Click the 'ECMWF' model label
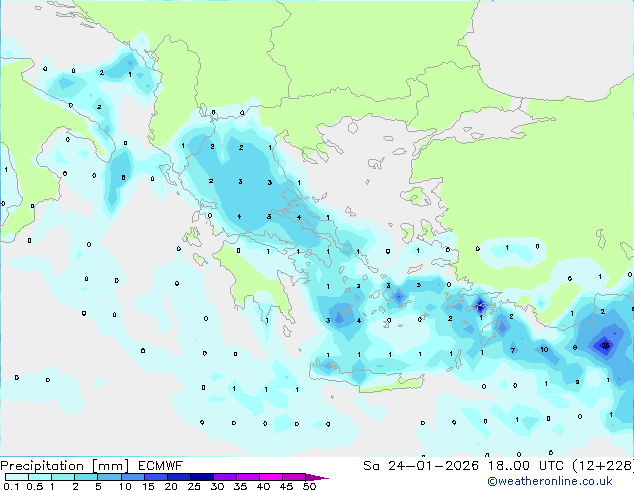634x490 pixels. coord(161,466)
